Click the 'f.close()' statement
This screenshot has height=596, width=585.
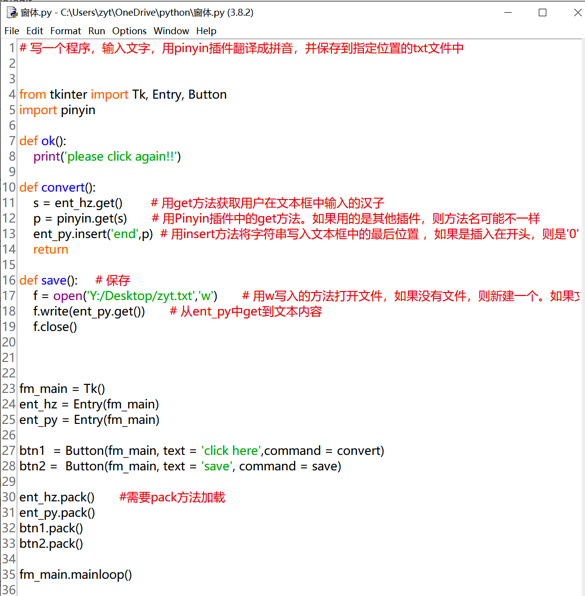coord(55,327)
